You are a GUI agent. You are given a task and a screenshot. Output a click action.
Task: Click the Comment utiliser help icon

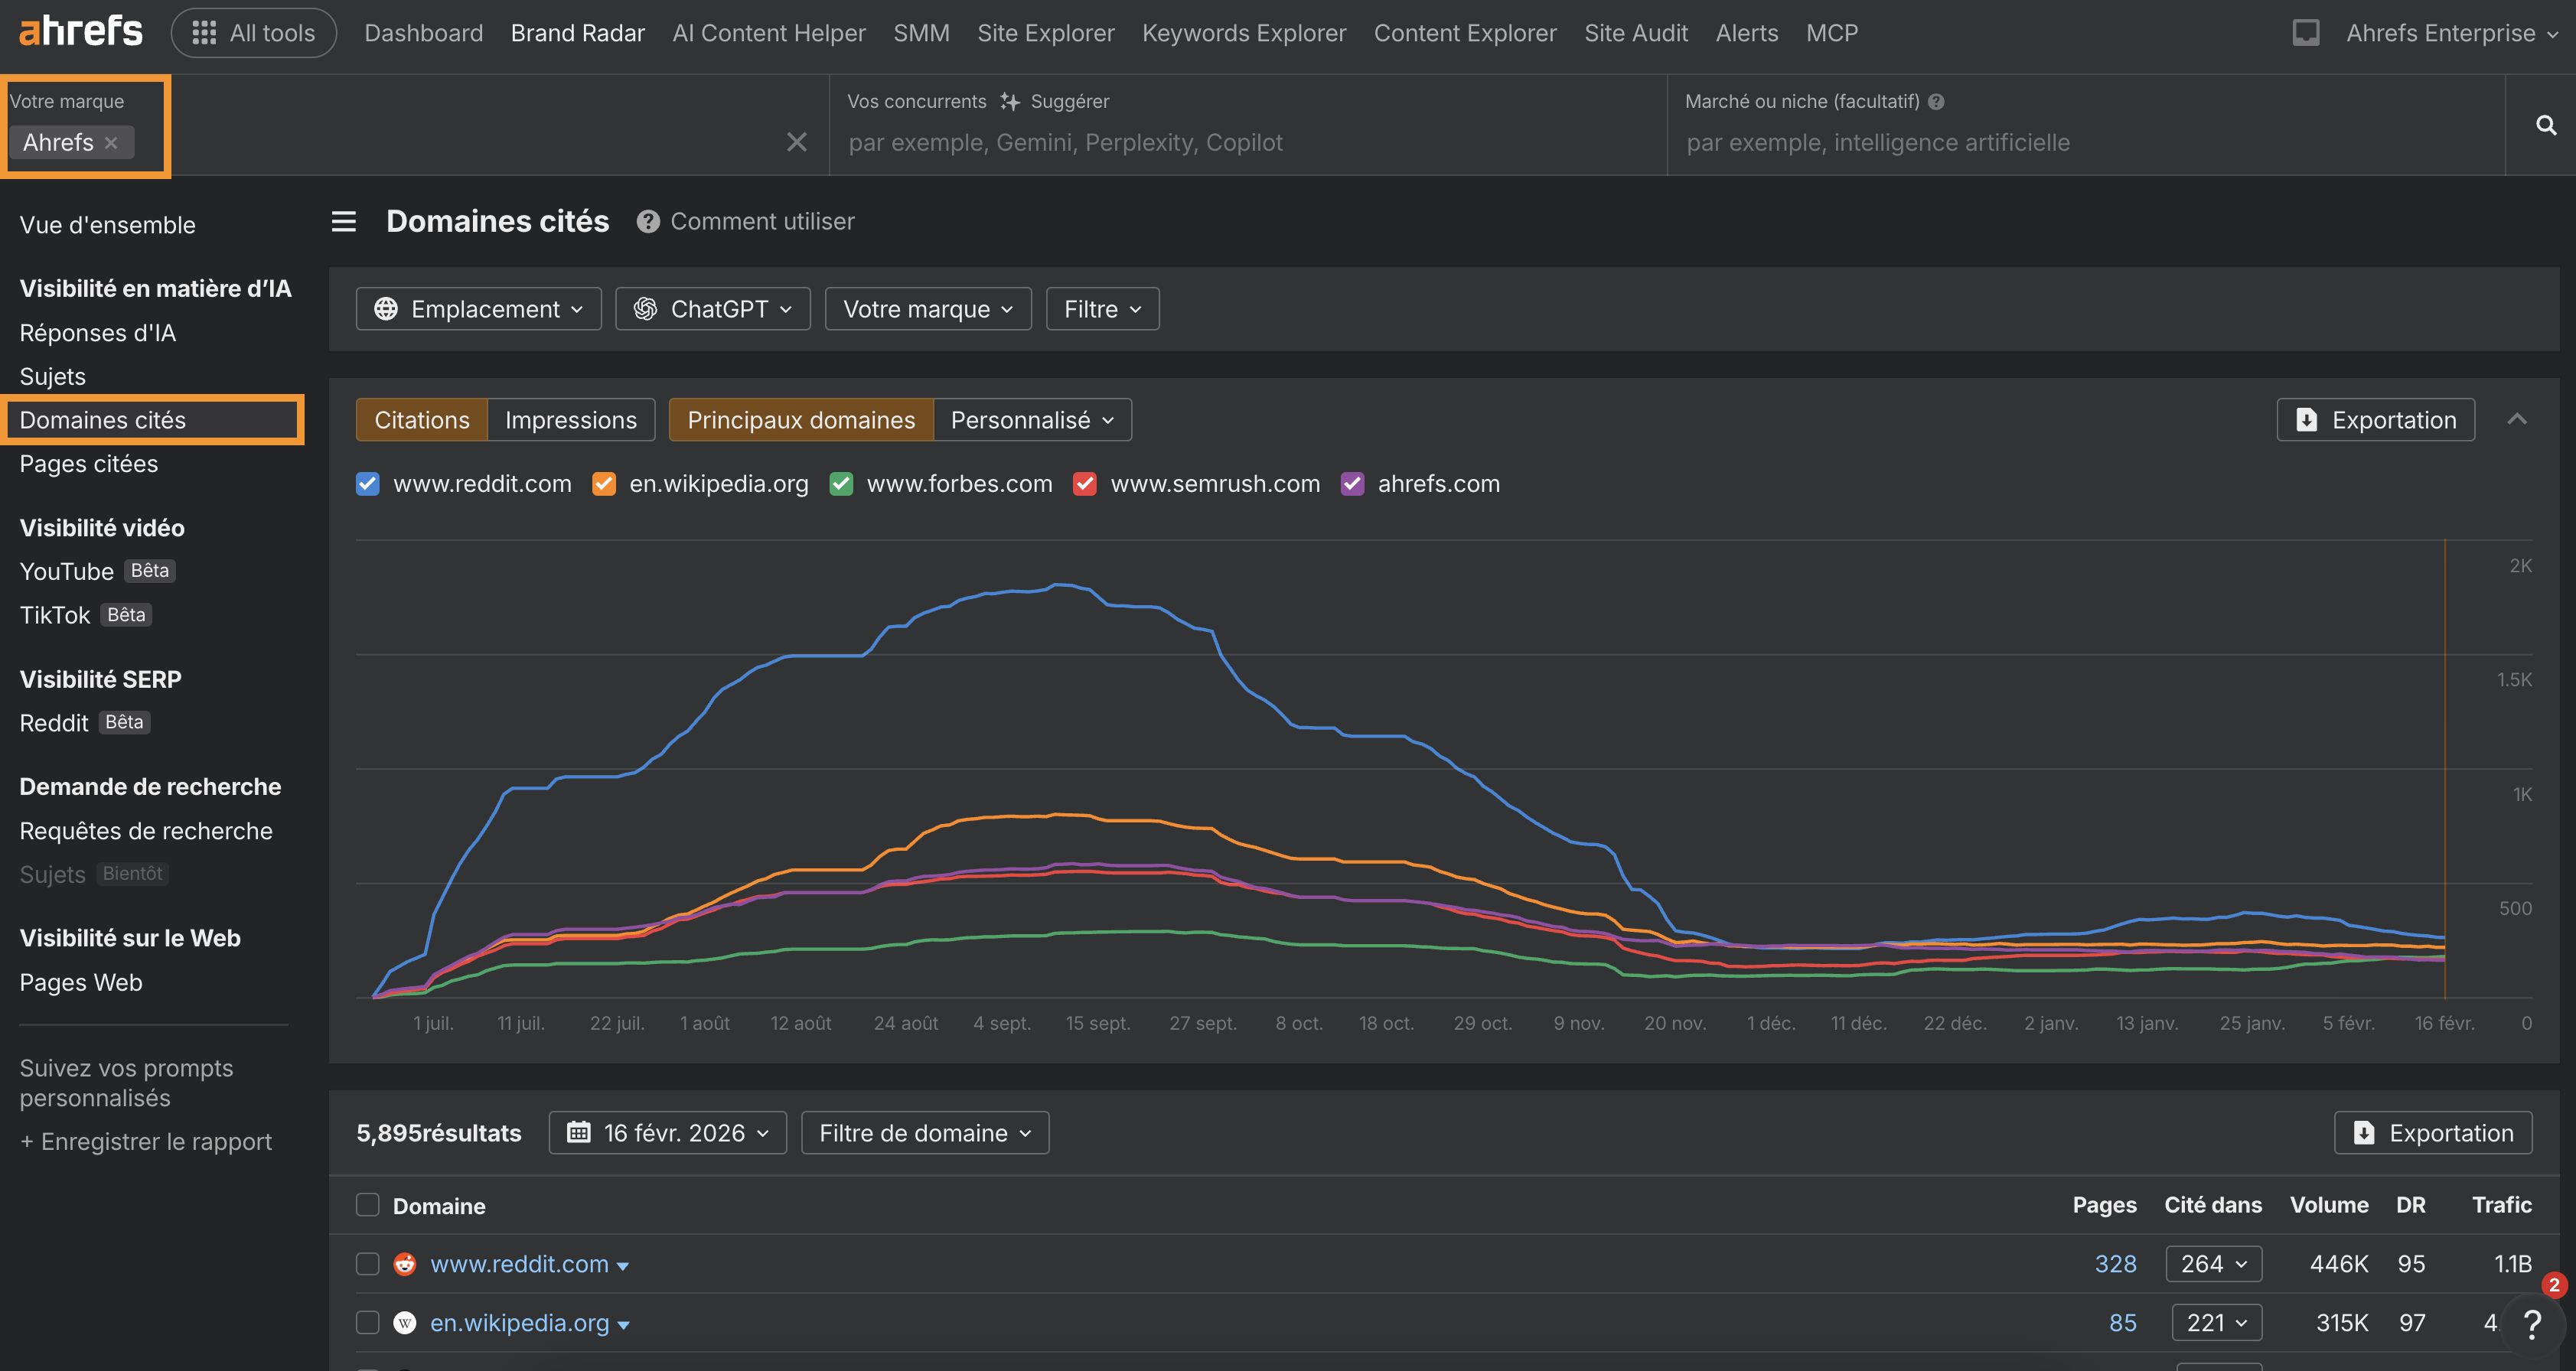click(x=648, y=222)
